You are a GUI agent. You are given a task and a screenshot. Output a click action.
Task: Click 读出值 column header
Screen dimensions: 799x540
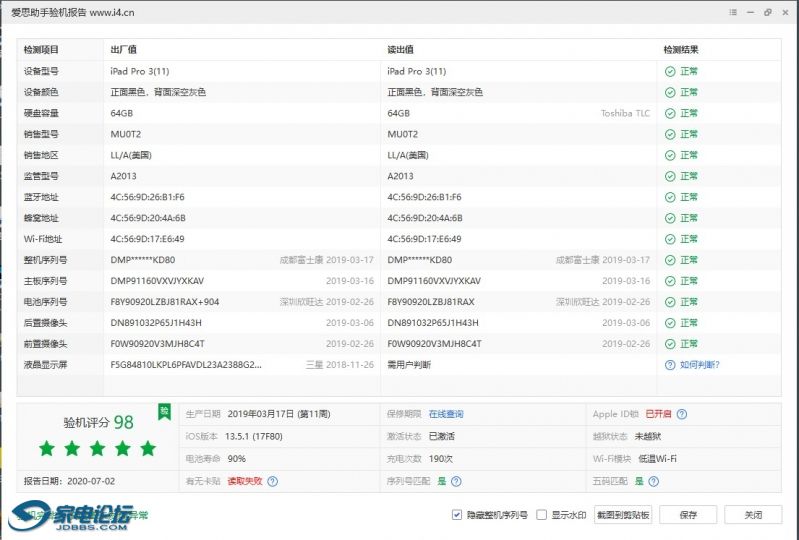(x=401, y=50)
